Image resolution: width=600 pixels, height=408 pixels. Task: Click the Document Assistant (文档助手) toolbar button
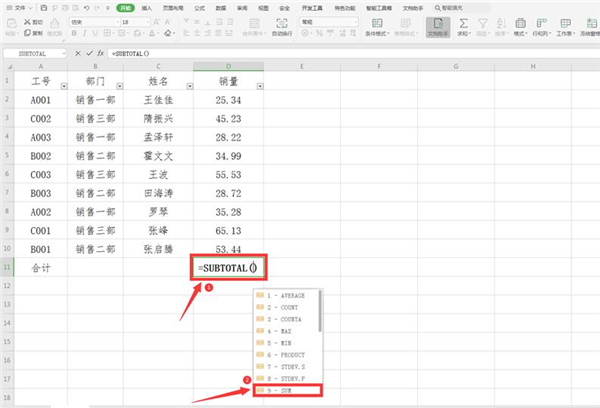point(438,27)
